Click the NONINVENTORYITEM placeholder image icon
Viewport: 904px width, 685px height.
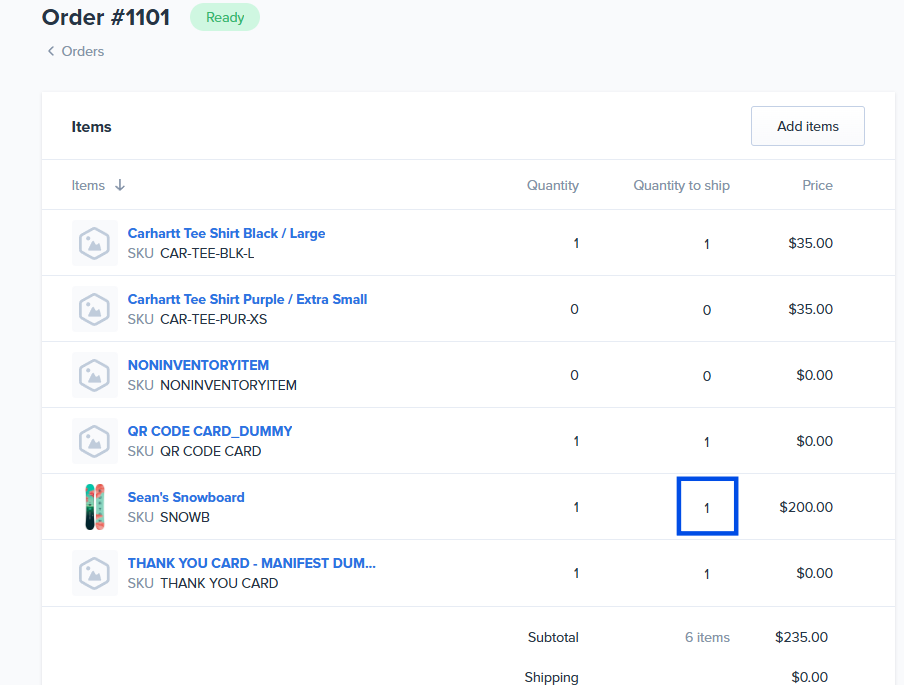[94, 375]
